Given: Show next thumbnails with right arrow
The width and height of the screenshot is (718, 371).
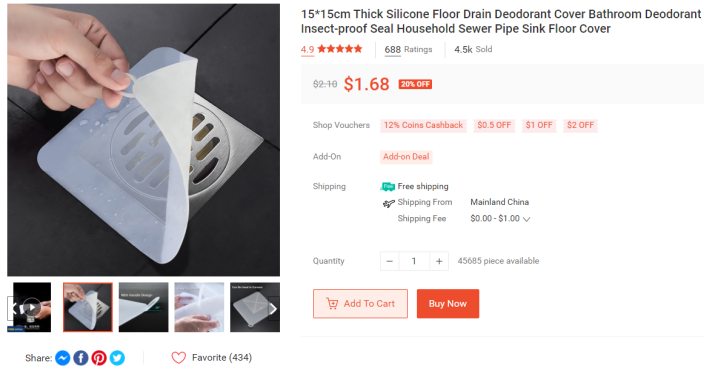Looking at the screenshot, I should coord(273,309).
